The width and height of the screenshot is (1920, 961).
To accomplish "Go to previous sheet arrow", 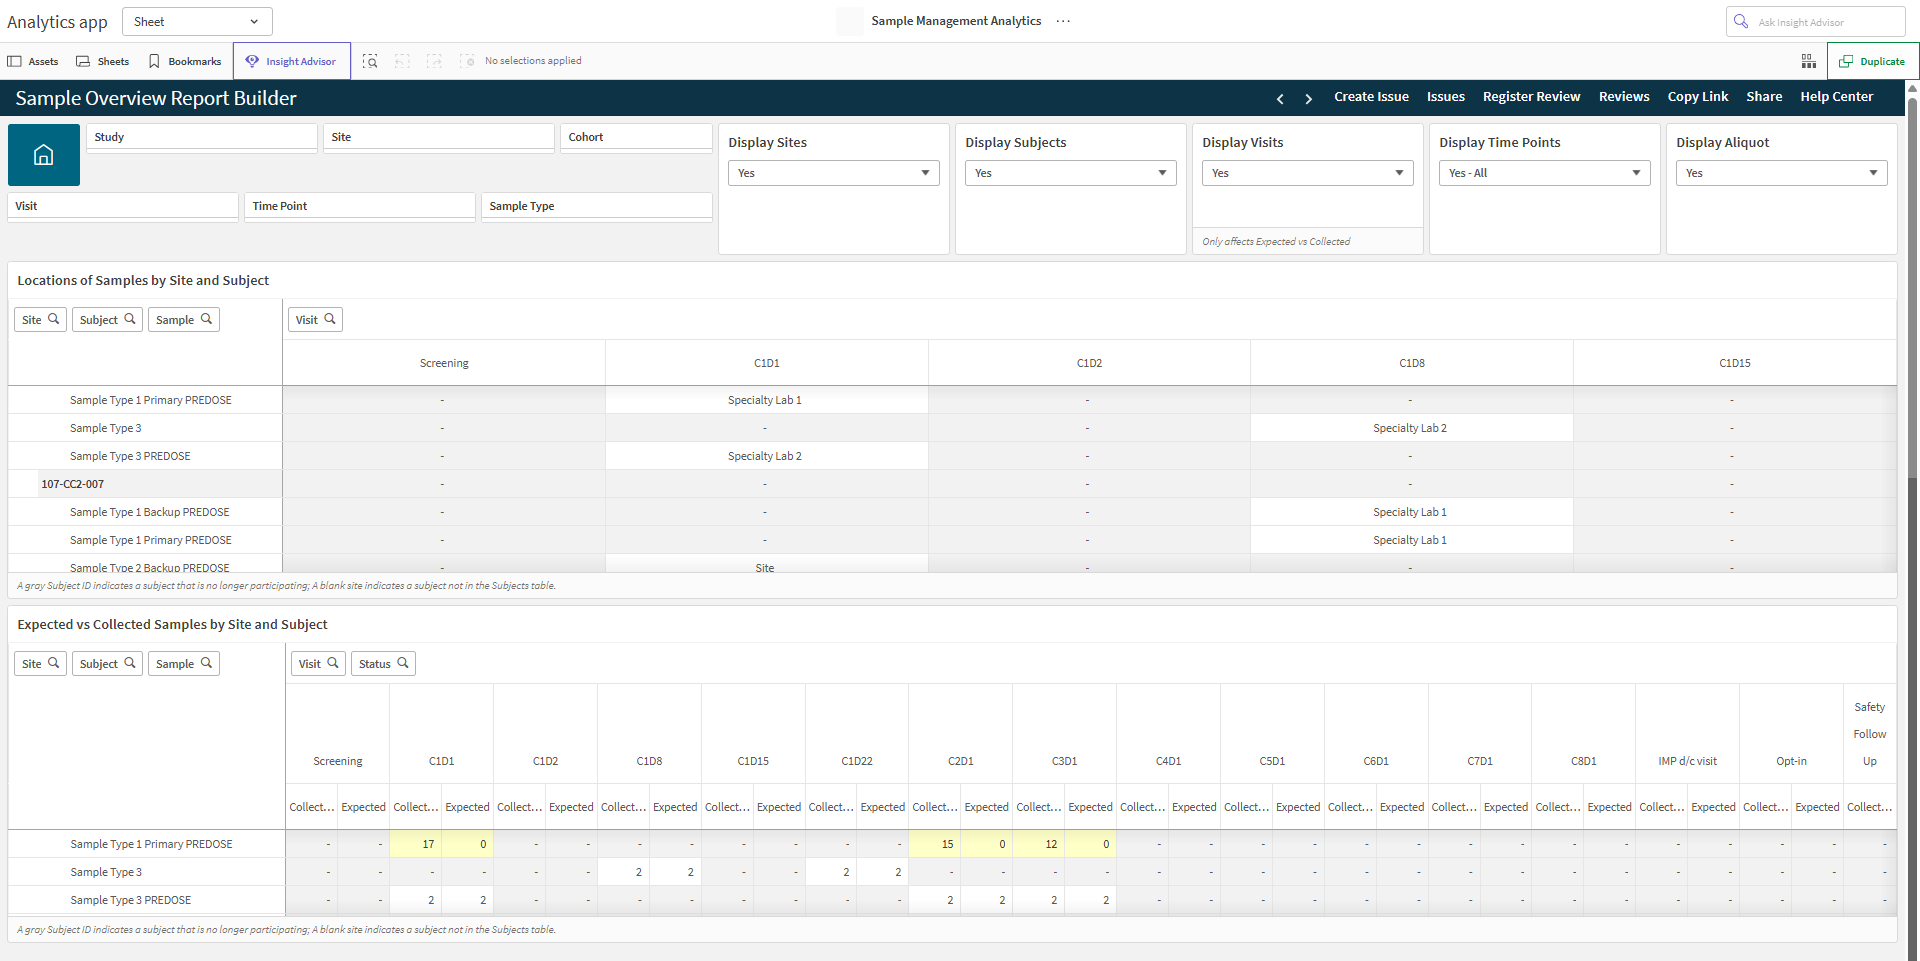I will pyautogui.click(x=1280, y=98).
